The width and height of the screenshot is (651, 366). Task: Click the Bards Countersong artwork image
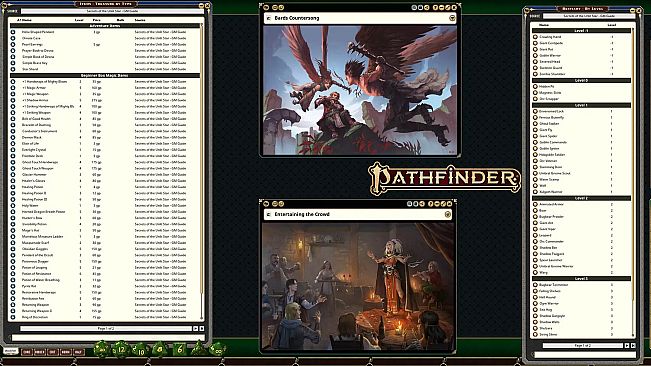click(x=360, y=90)
